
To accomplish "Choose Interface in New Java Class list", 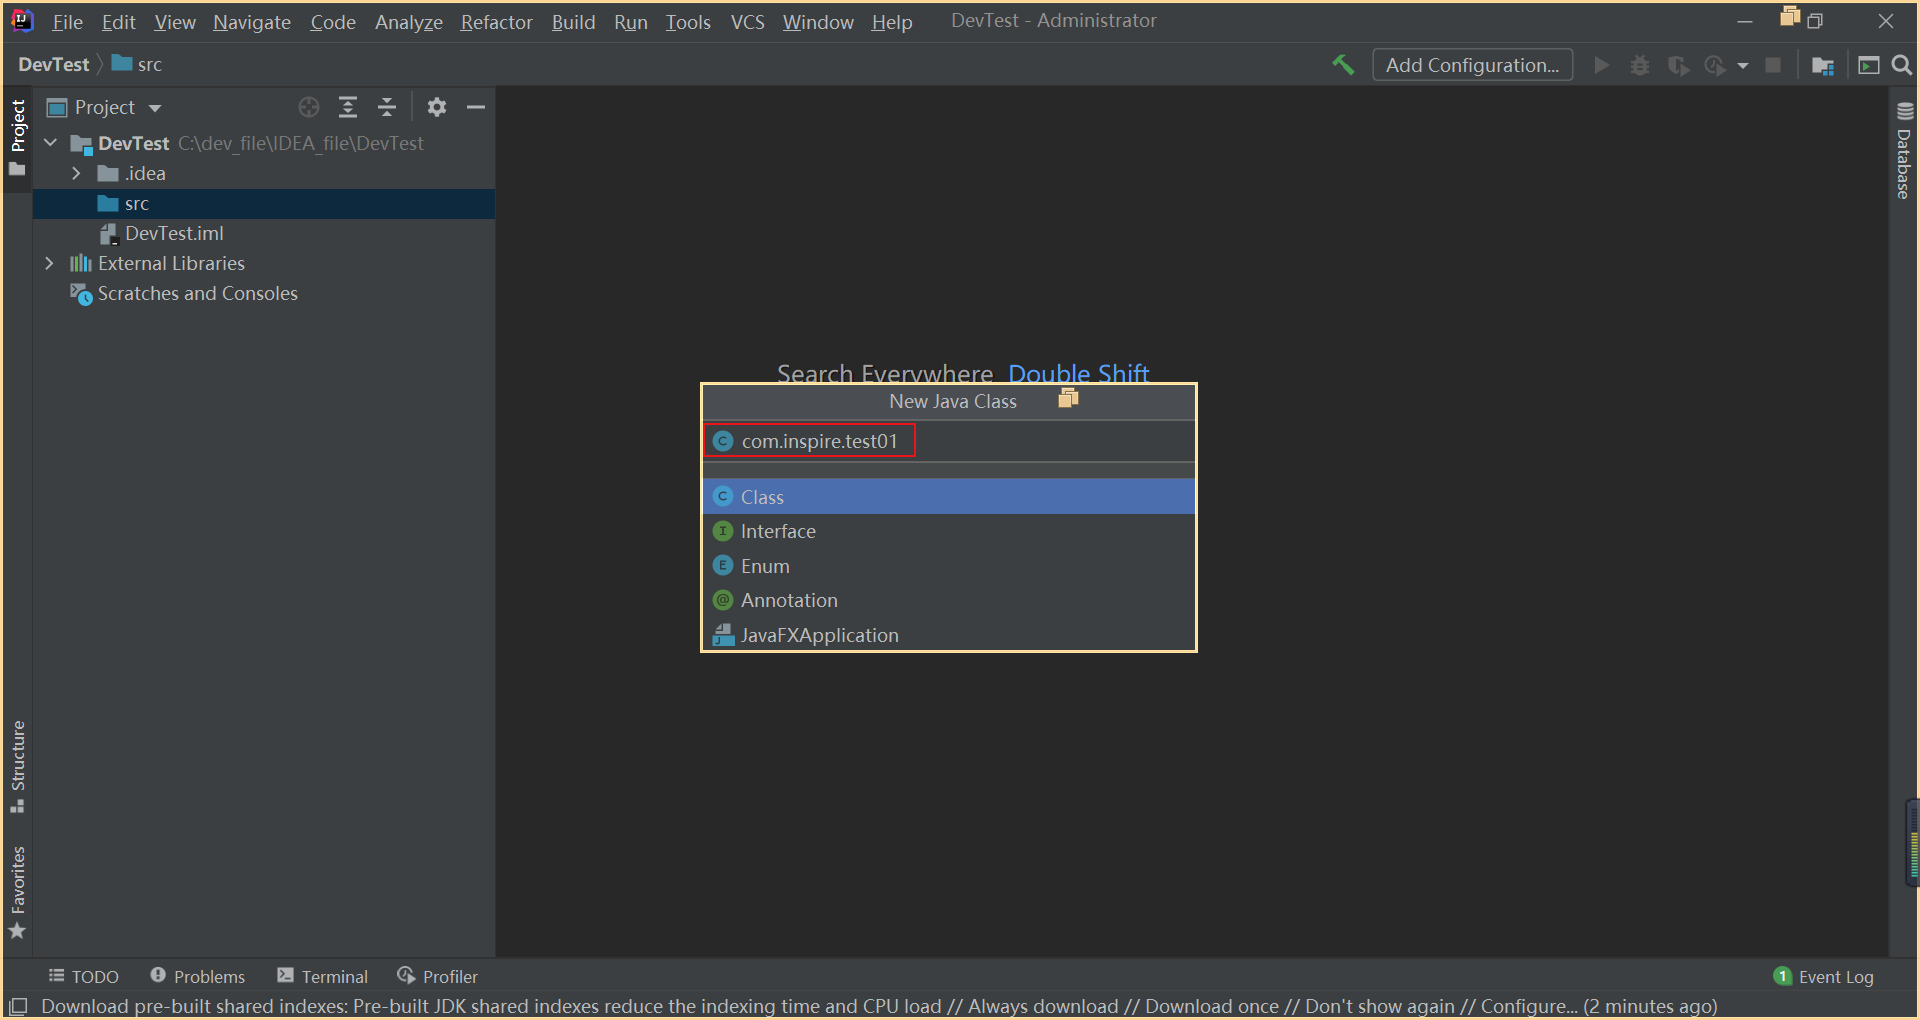I will coord(949,531).
